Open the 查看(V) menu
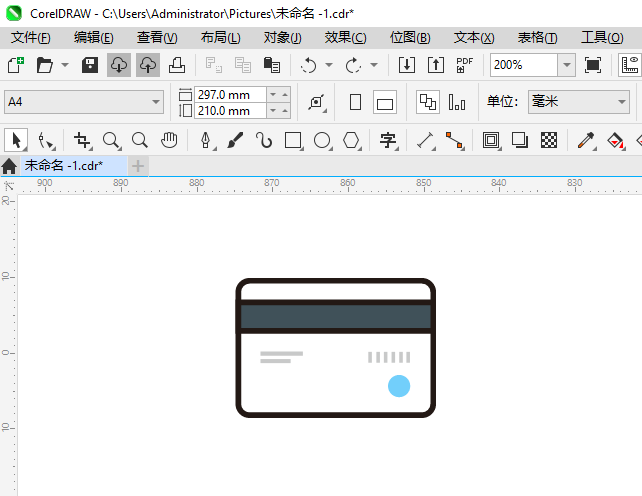This screenshot has width=642, height=496. 157,38
